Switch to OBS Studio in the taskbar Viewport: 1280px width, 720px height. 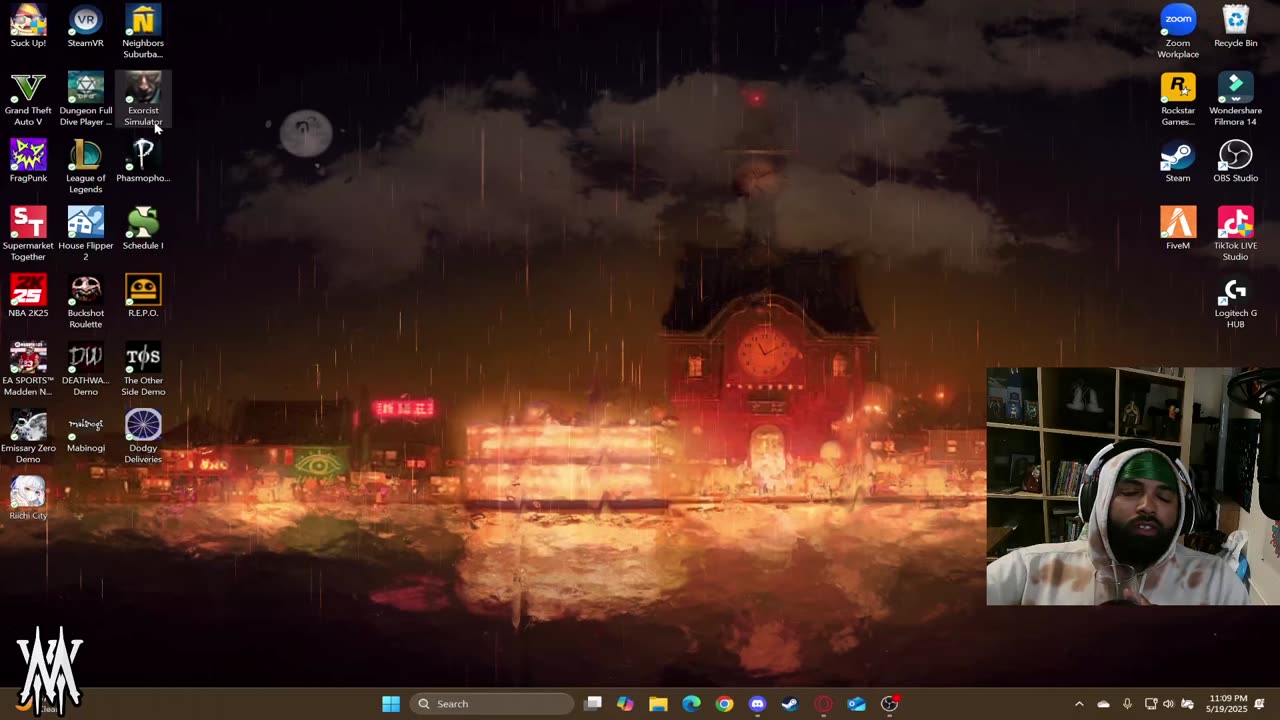click(889, 704)
